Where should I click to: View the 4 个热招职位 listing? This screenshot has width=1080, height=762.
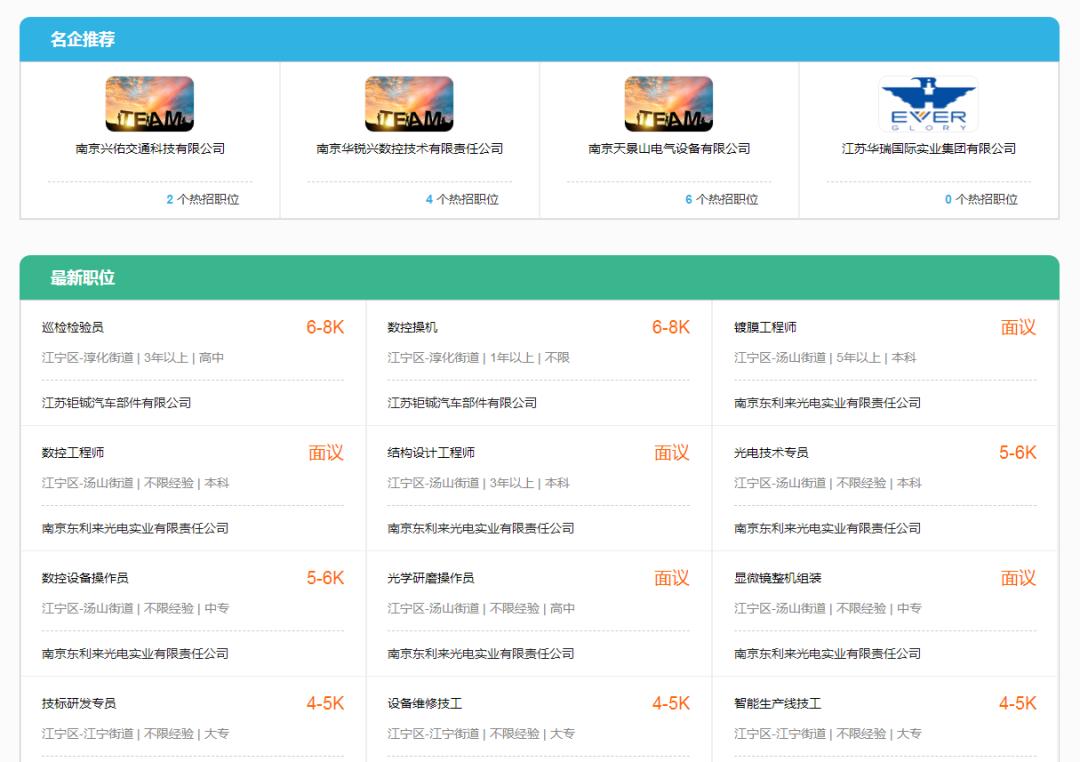click(462, 199)
